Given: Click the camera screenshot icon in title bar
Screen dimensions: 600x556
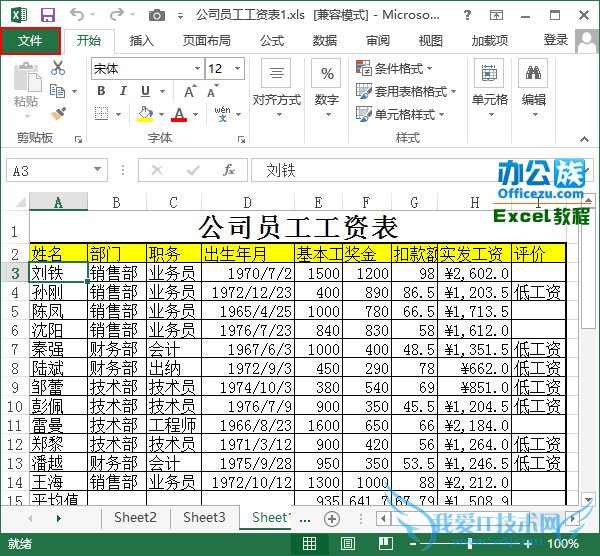Looking at the screenshot, I should (x=156, y=15).
